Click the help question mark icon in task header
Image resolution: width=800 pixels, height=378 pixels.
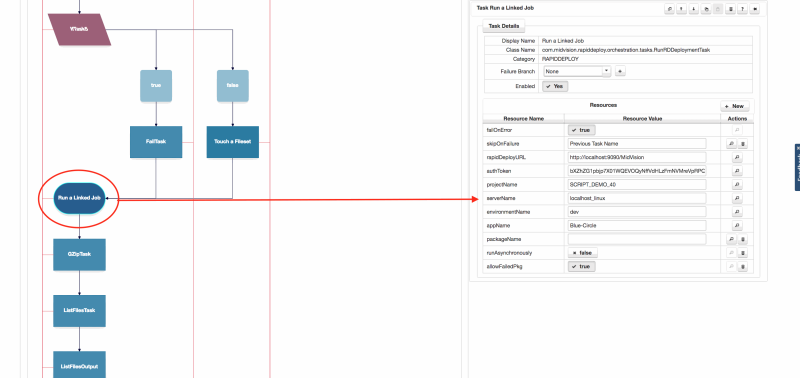click(x=743, y=9)
